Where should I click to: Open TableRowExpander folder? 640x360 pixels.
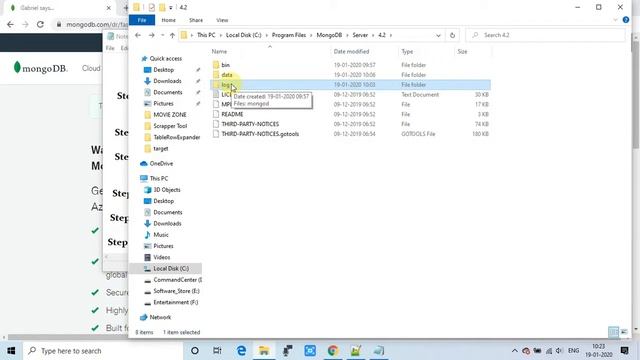coord(176,138)
